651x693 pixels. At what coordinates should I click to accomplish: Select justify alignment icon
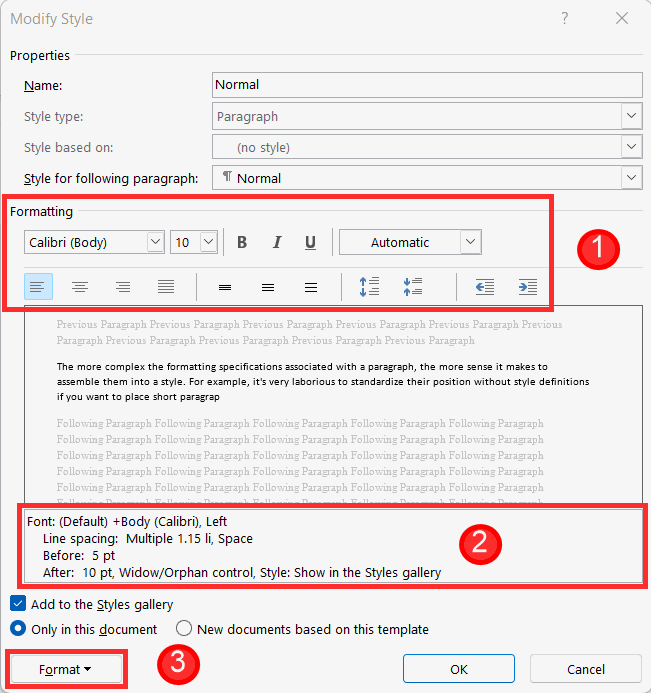(x=166, y=287)
